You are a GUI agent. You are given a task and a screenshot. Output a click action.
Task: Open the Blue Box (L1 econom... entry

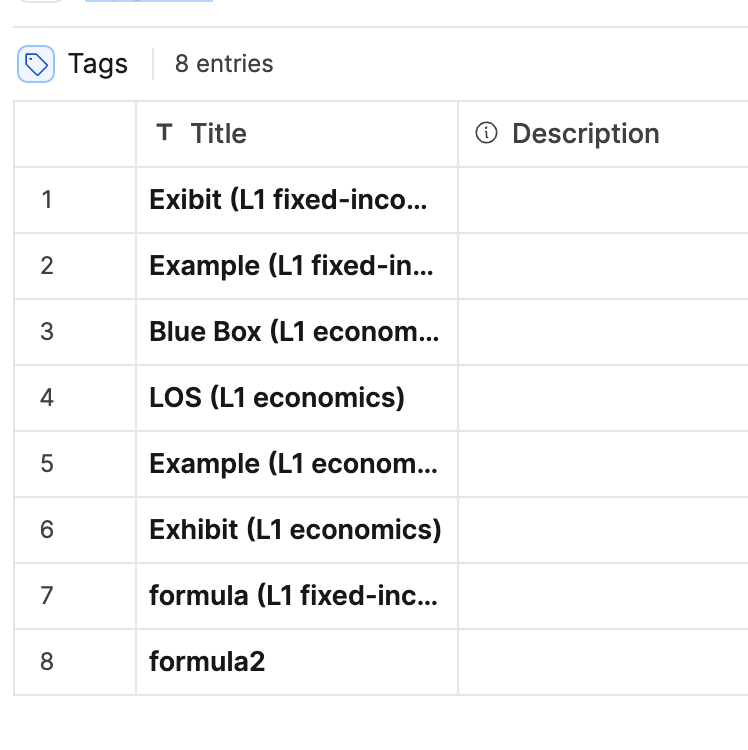[x=294, y=331]
